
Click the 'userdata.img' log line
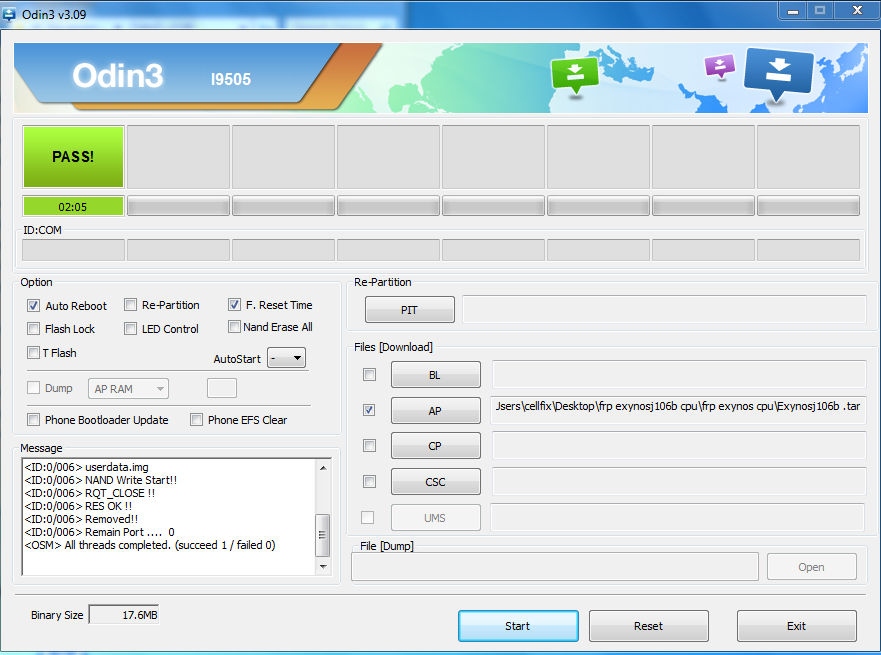[87, 467]
